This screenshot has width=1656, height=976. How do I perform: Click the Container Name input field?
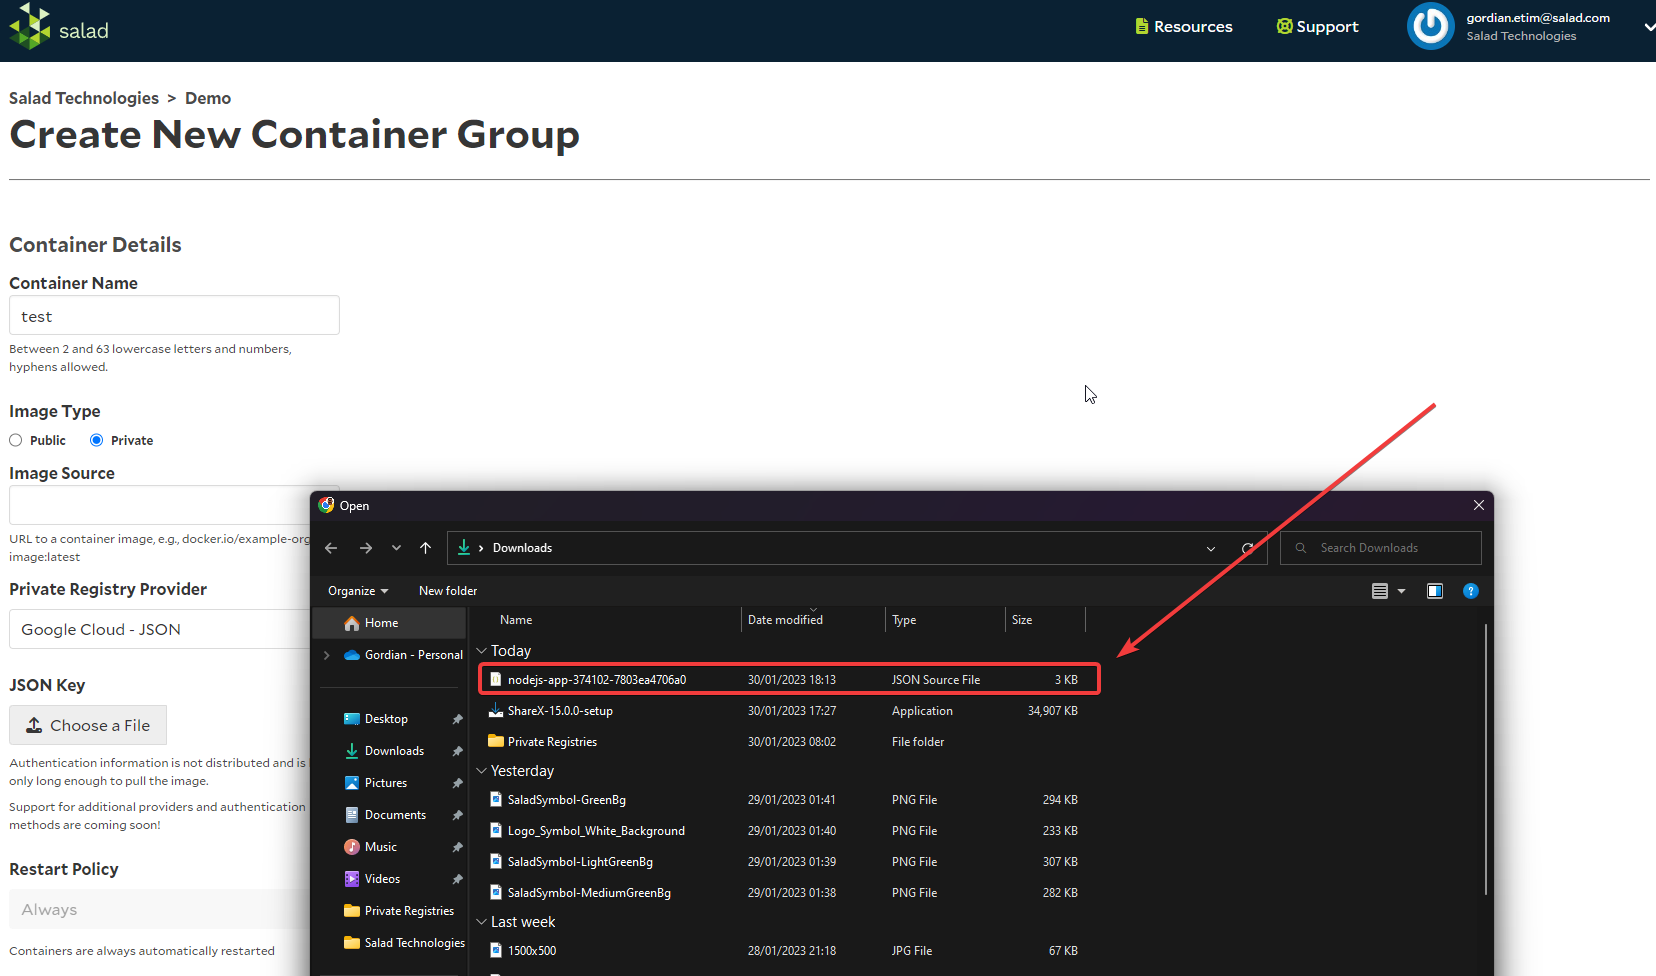pos(174,315)
